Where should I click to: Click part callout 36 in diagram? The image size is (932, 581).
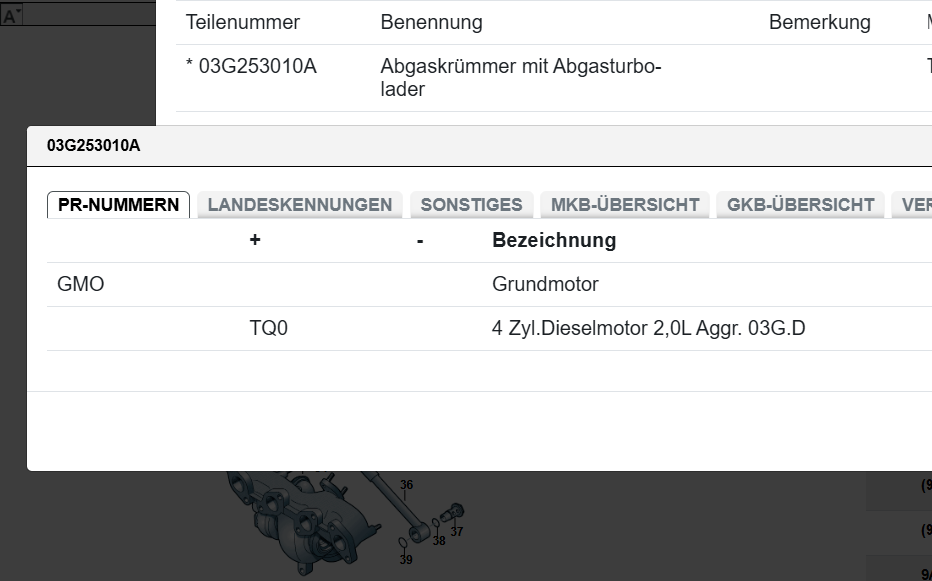click(406, 486)
